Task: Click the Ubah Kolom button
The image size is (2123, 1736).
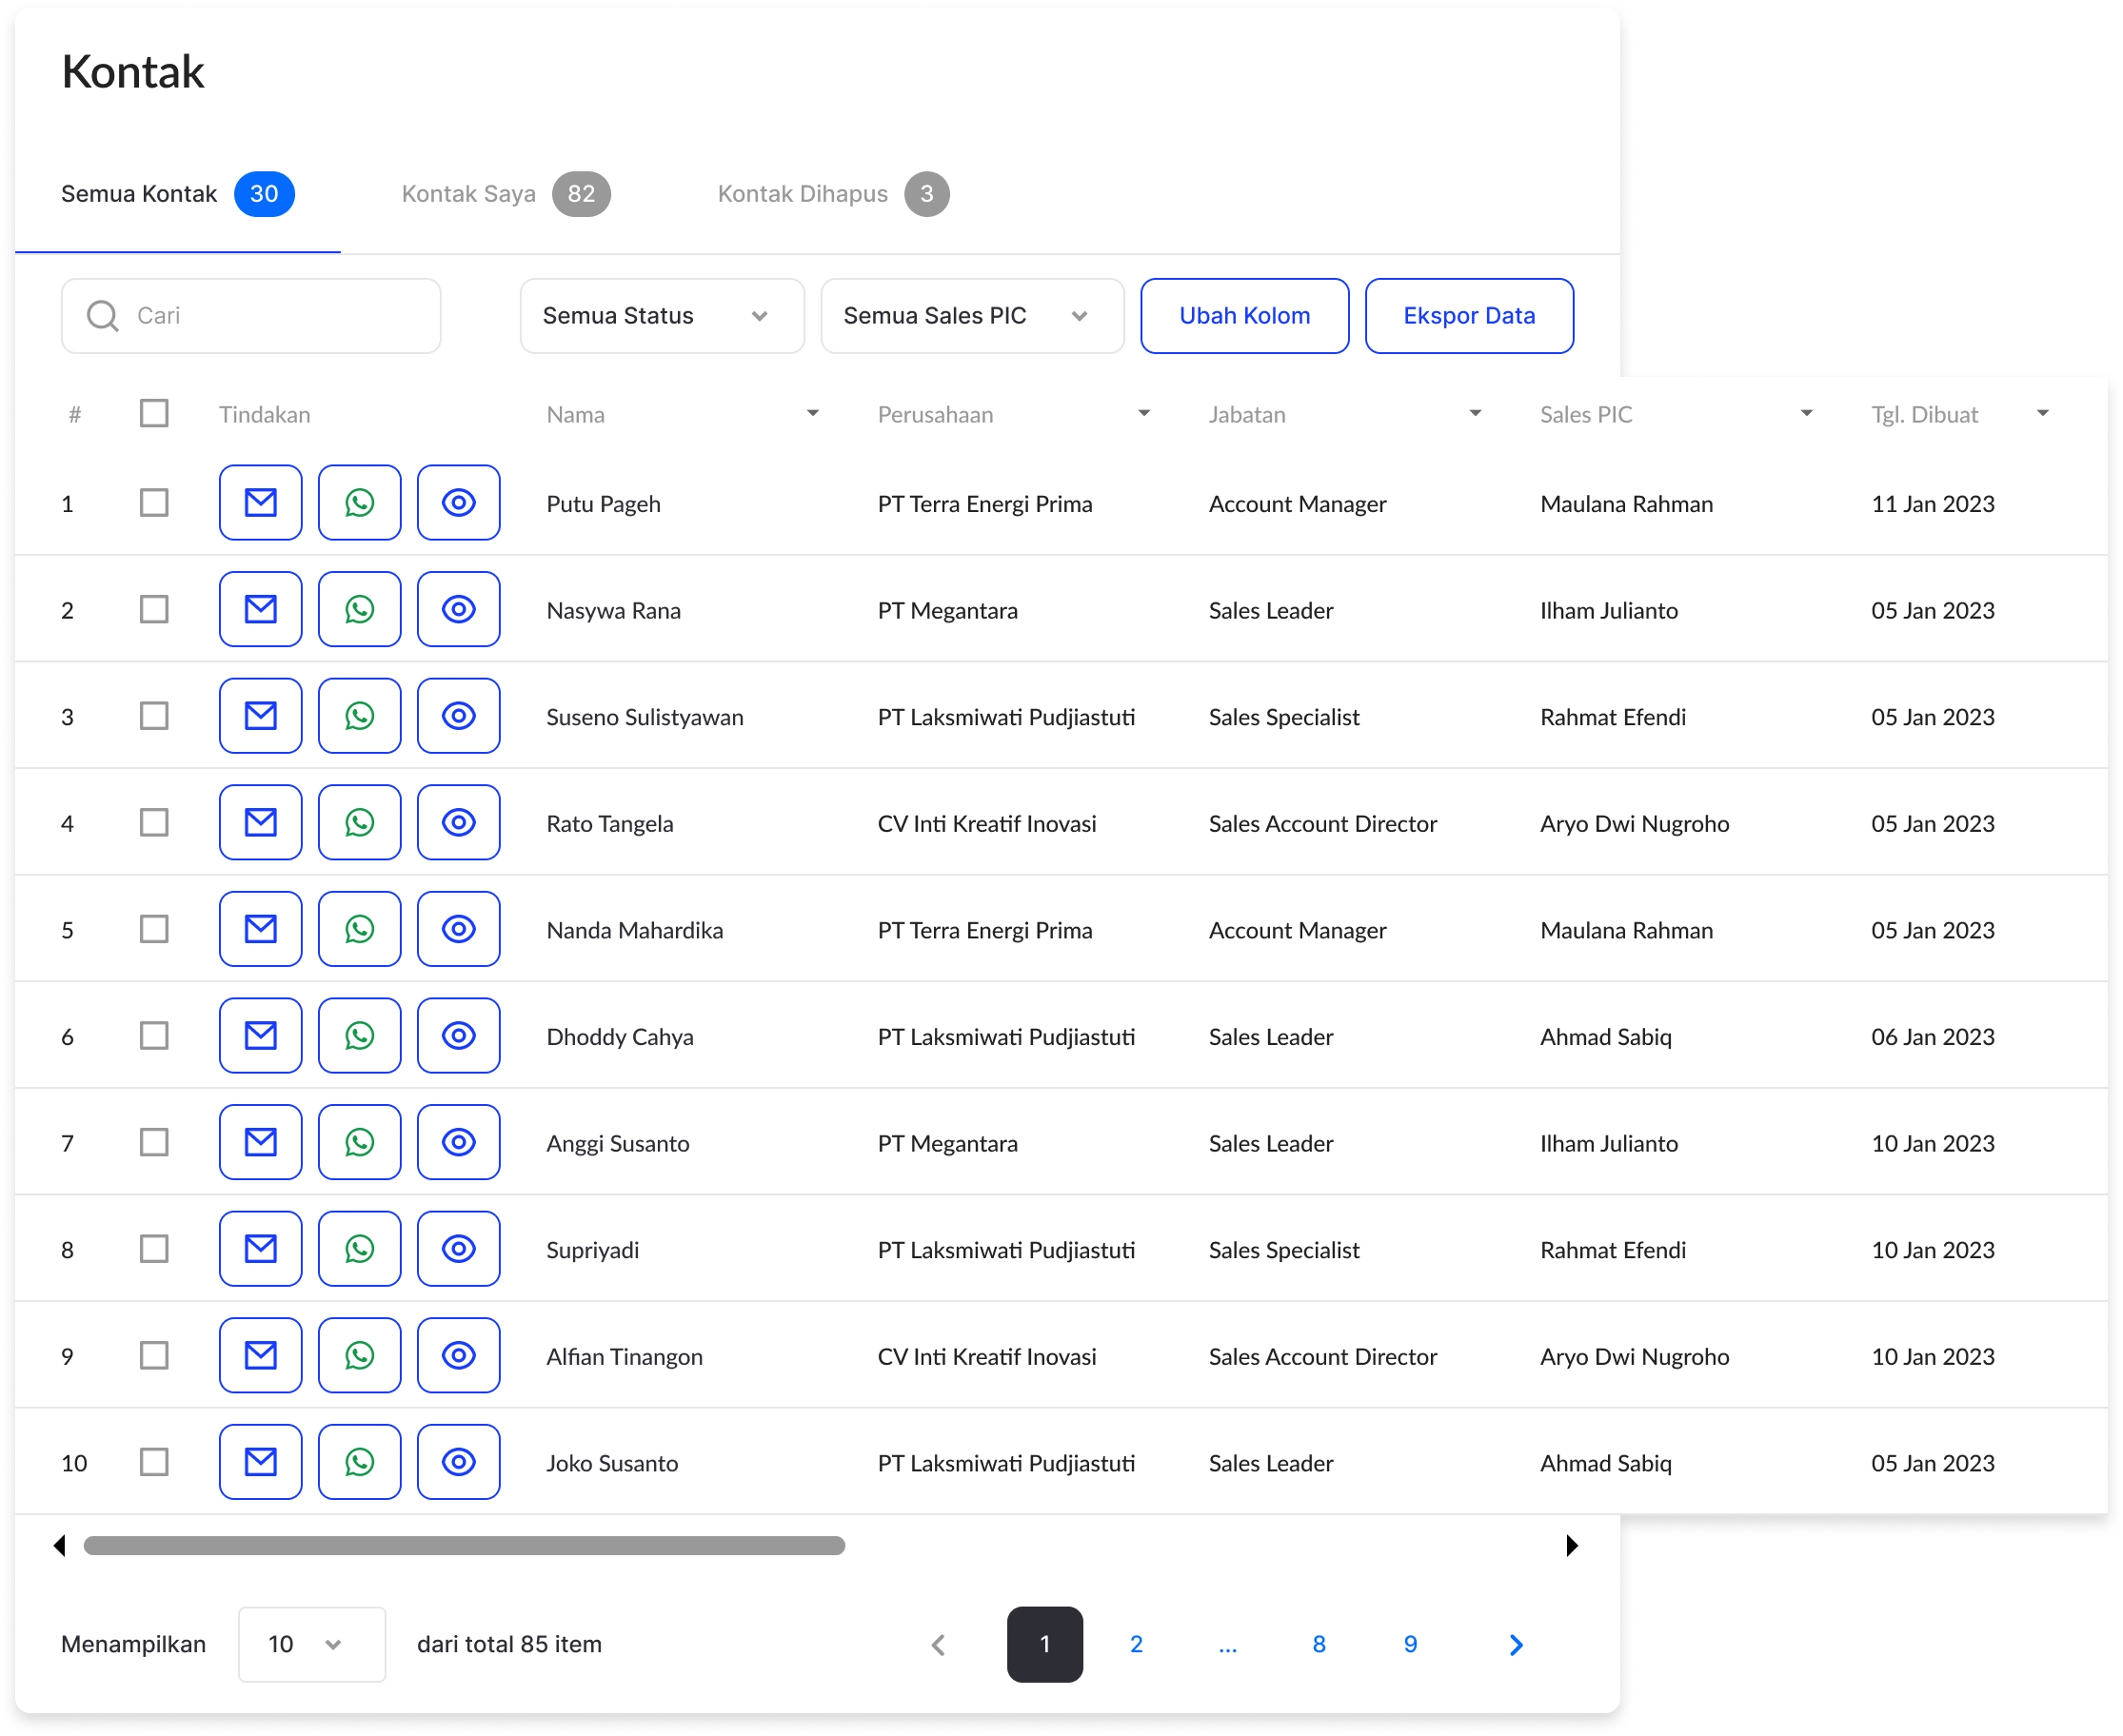Action: tap(1244, 316)
